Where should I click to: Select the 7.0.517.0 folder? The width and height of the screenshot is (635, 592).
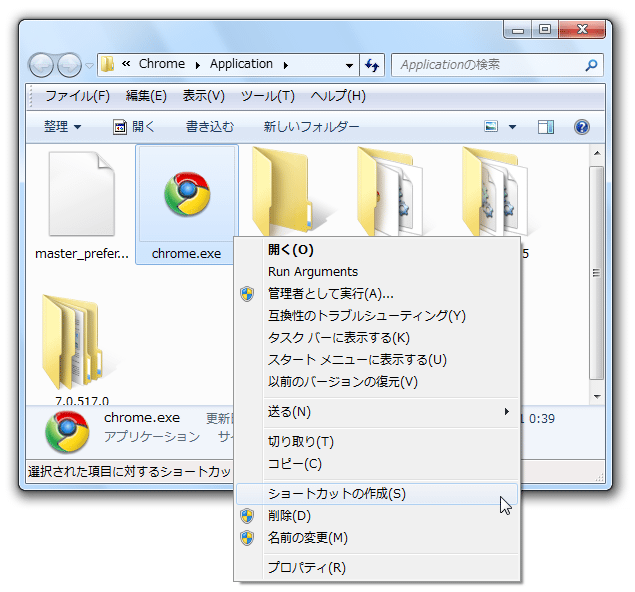coord(82,349)
